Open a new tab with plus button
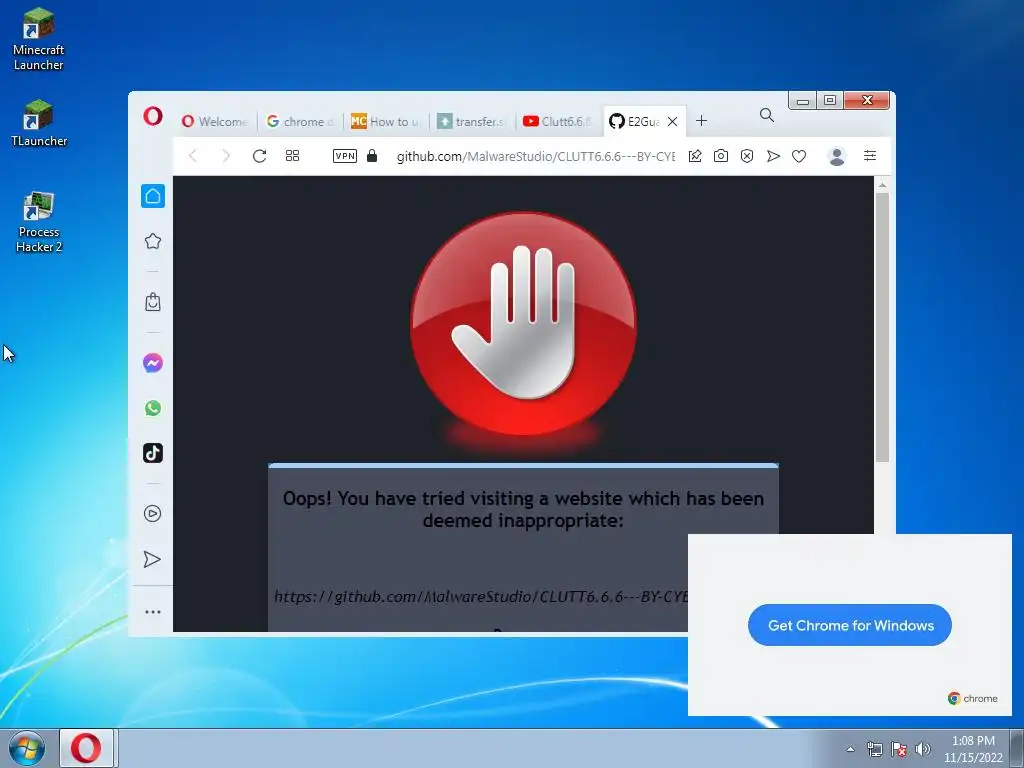 click(701, 121)
